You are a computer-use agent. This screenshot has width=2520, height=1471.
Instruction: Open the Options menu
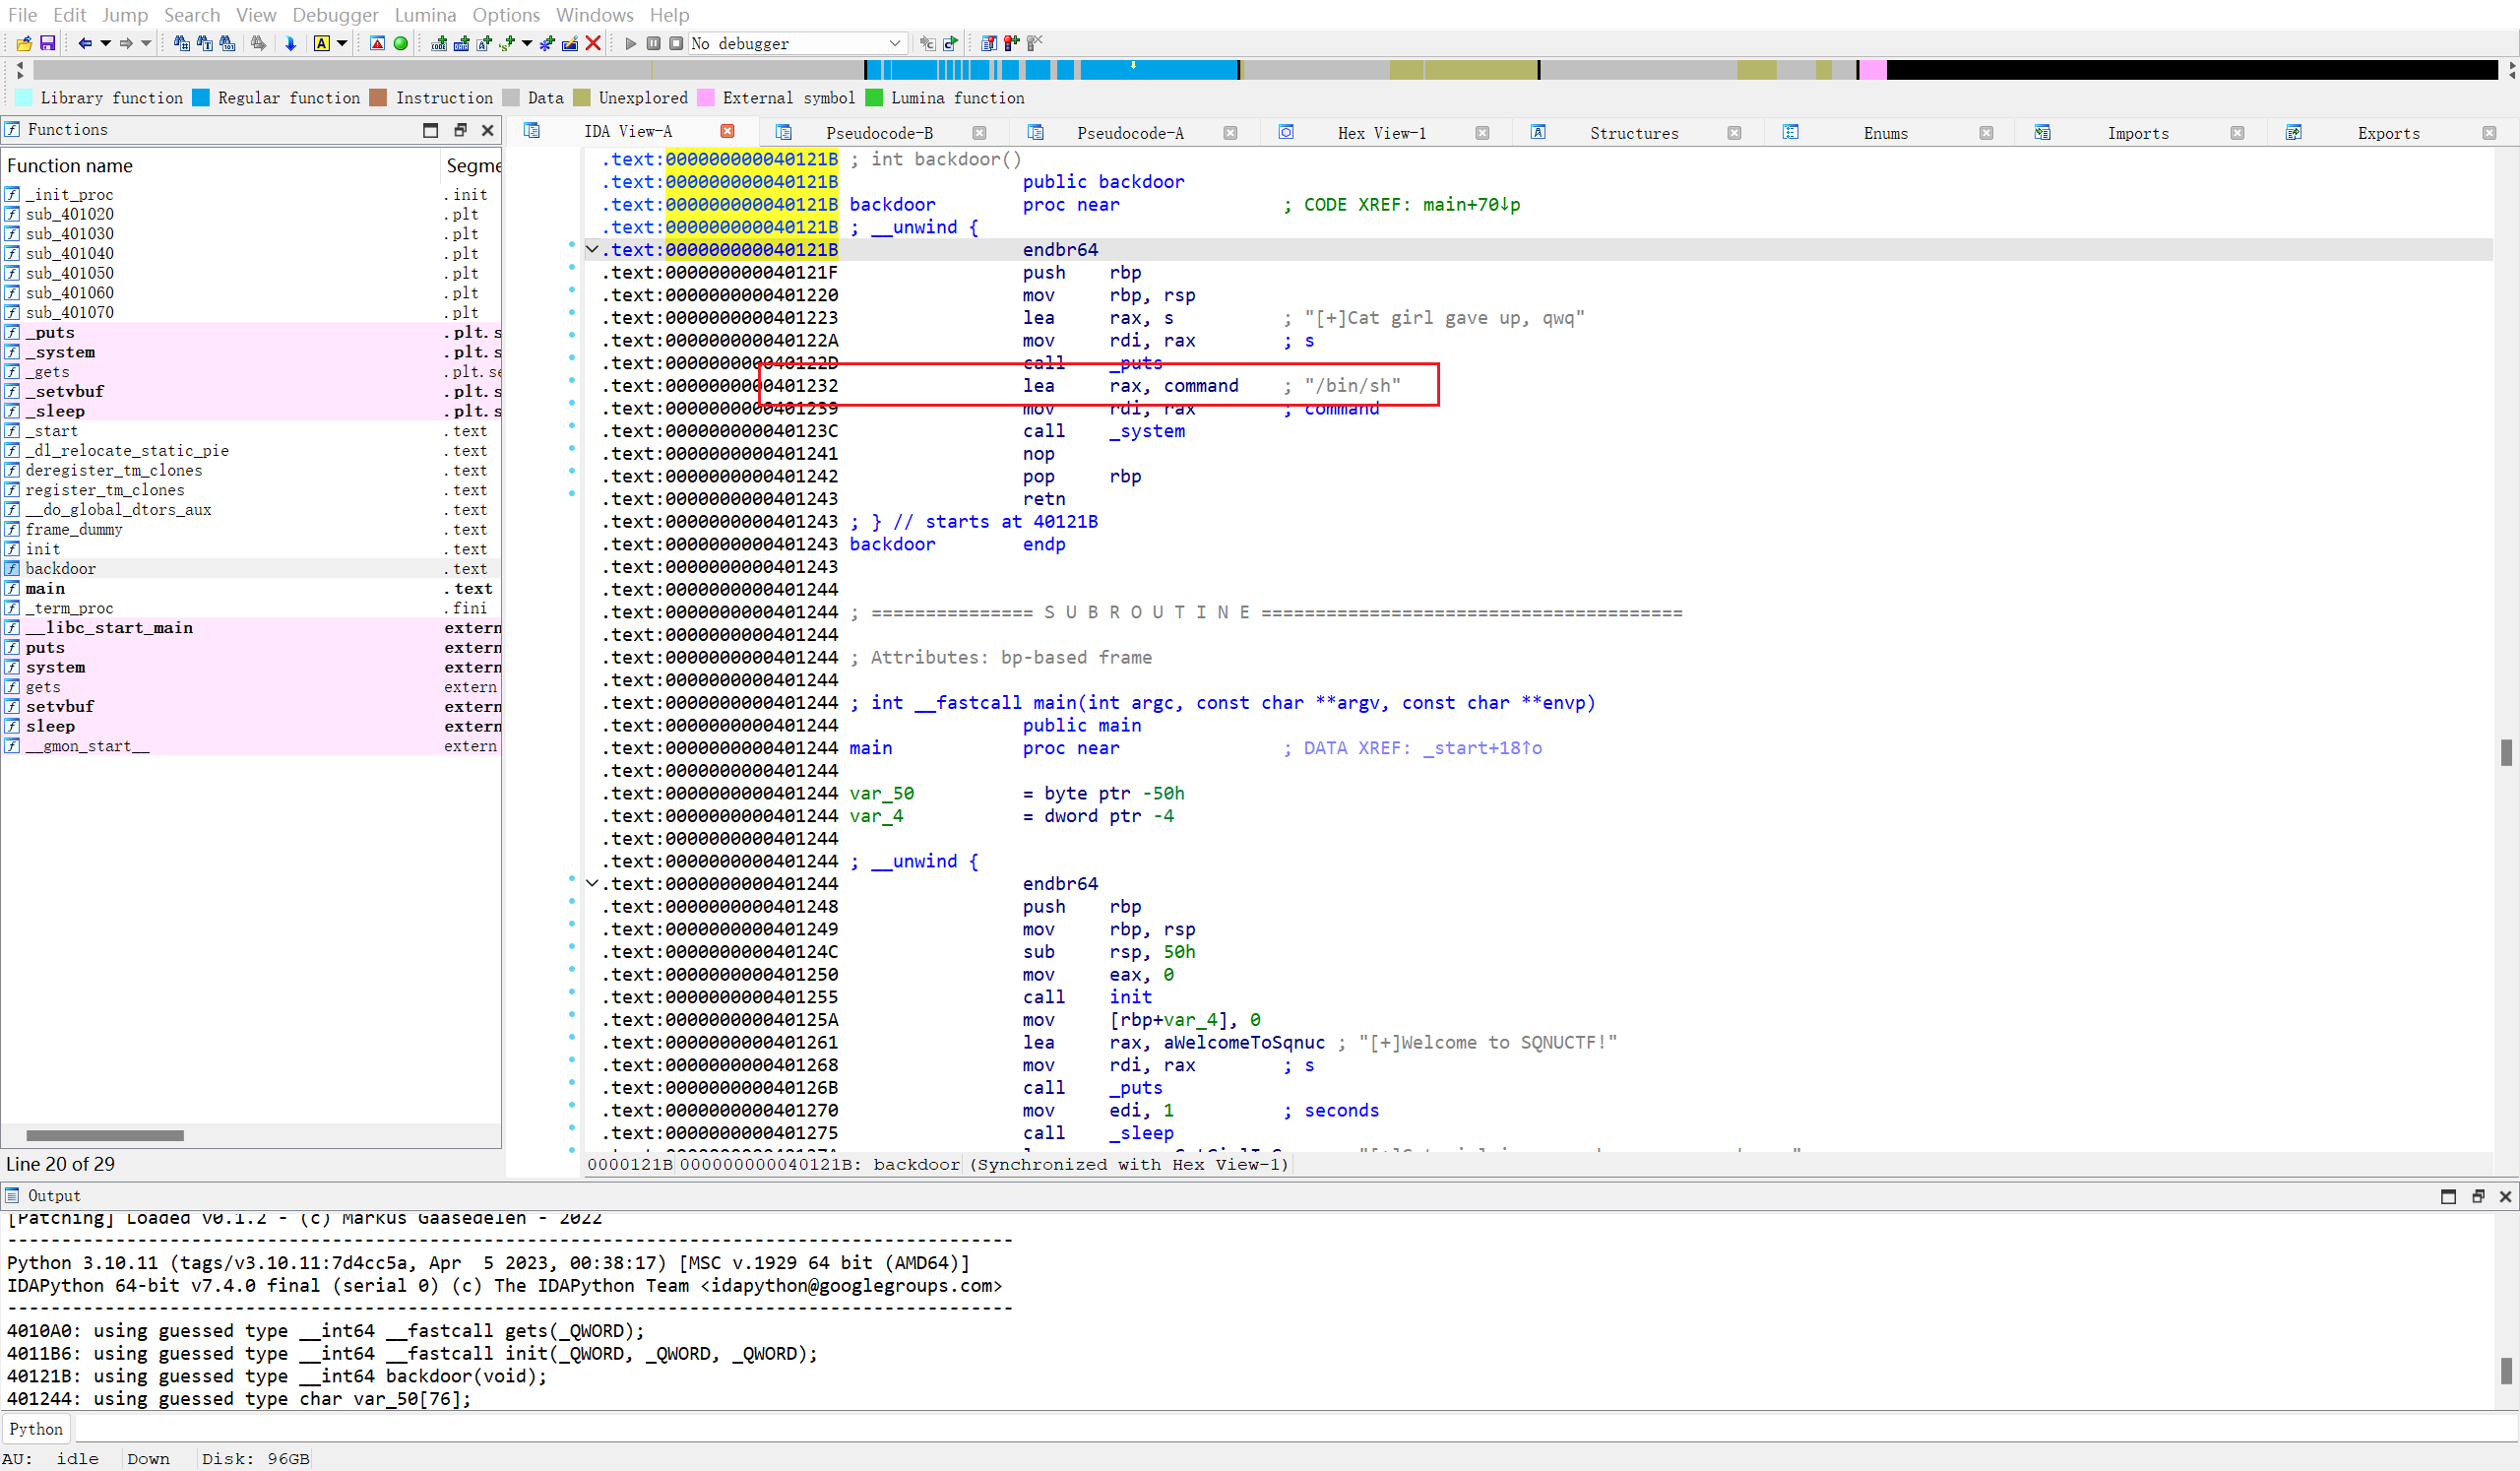tap(506, 15)
